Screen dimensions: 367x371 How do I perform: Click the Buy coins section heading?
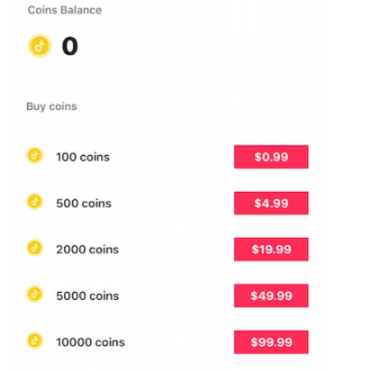(x=52, y=107)
